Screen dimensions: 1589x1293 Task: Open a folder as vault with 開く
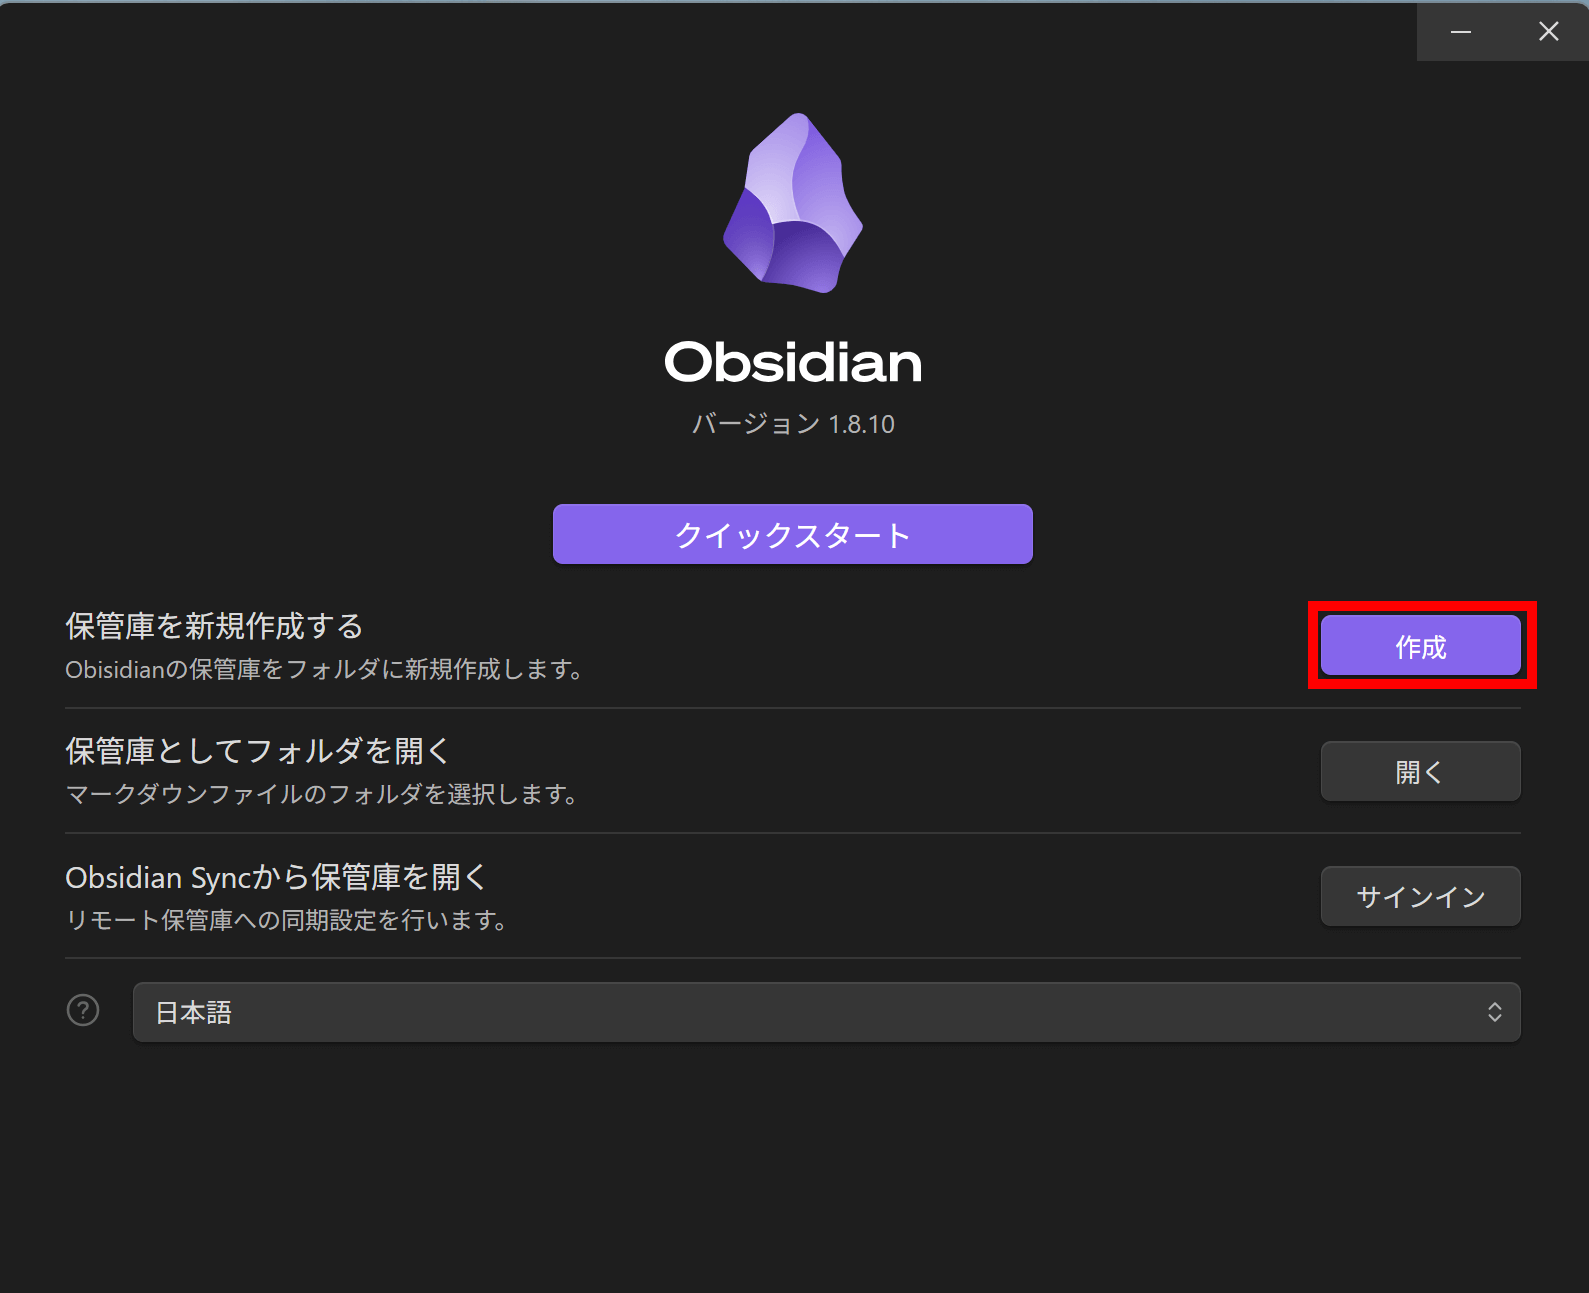1421,771
